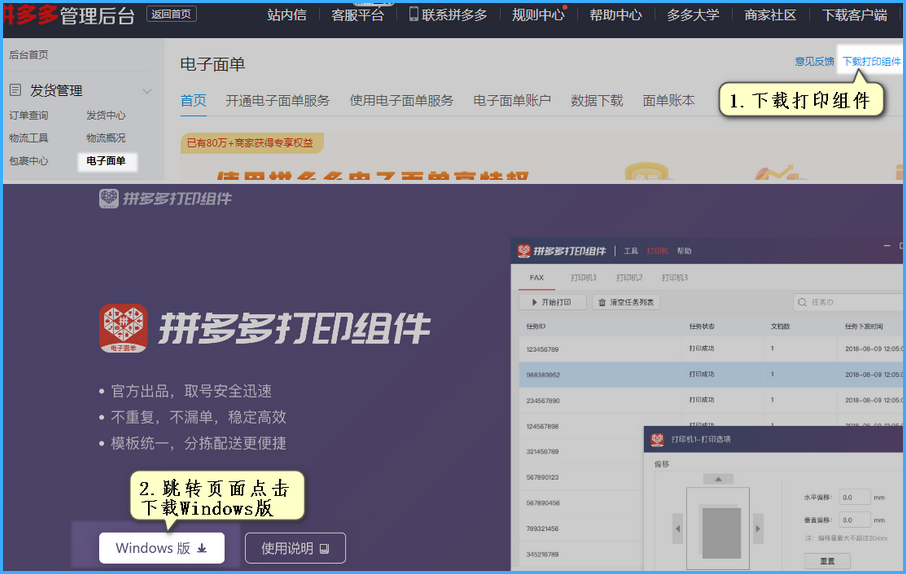Open 帮助 menu in print component window
The height and width of the screenshot is (574, 906).
(x=684, y=251)
